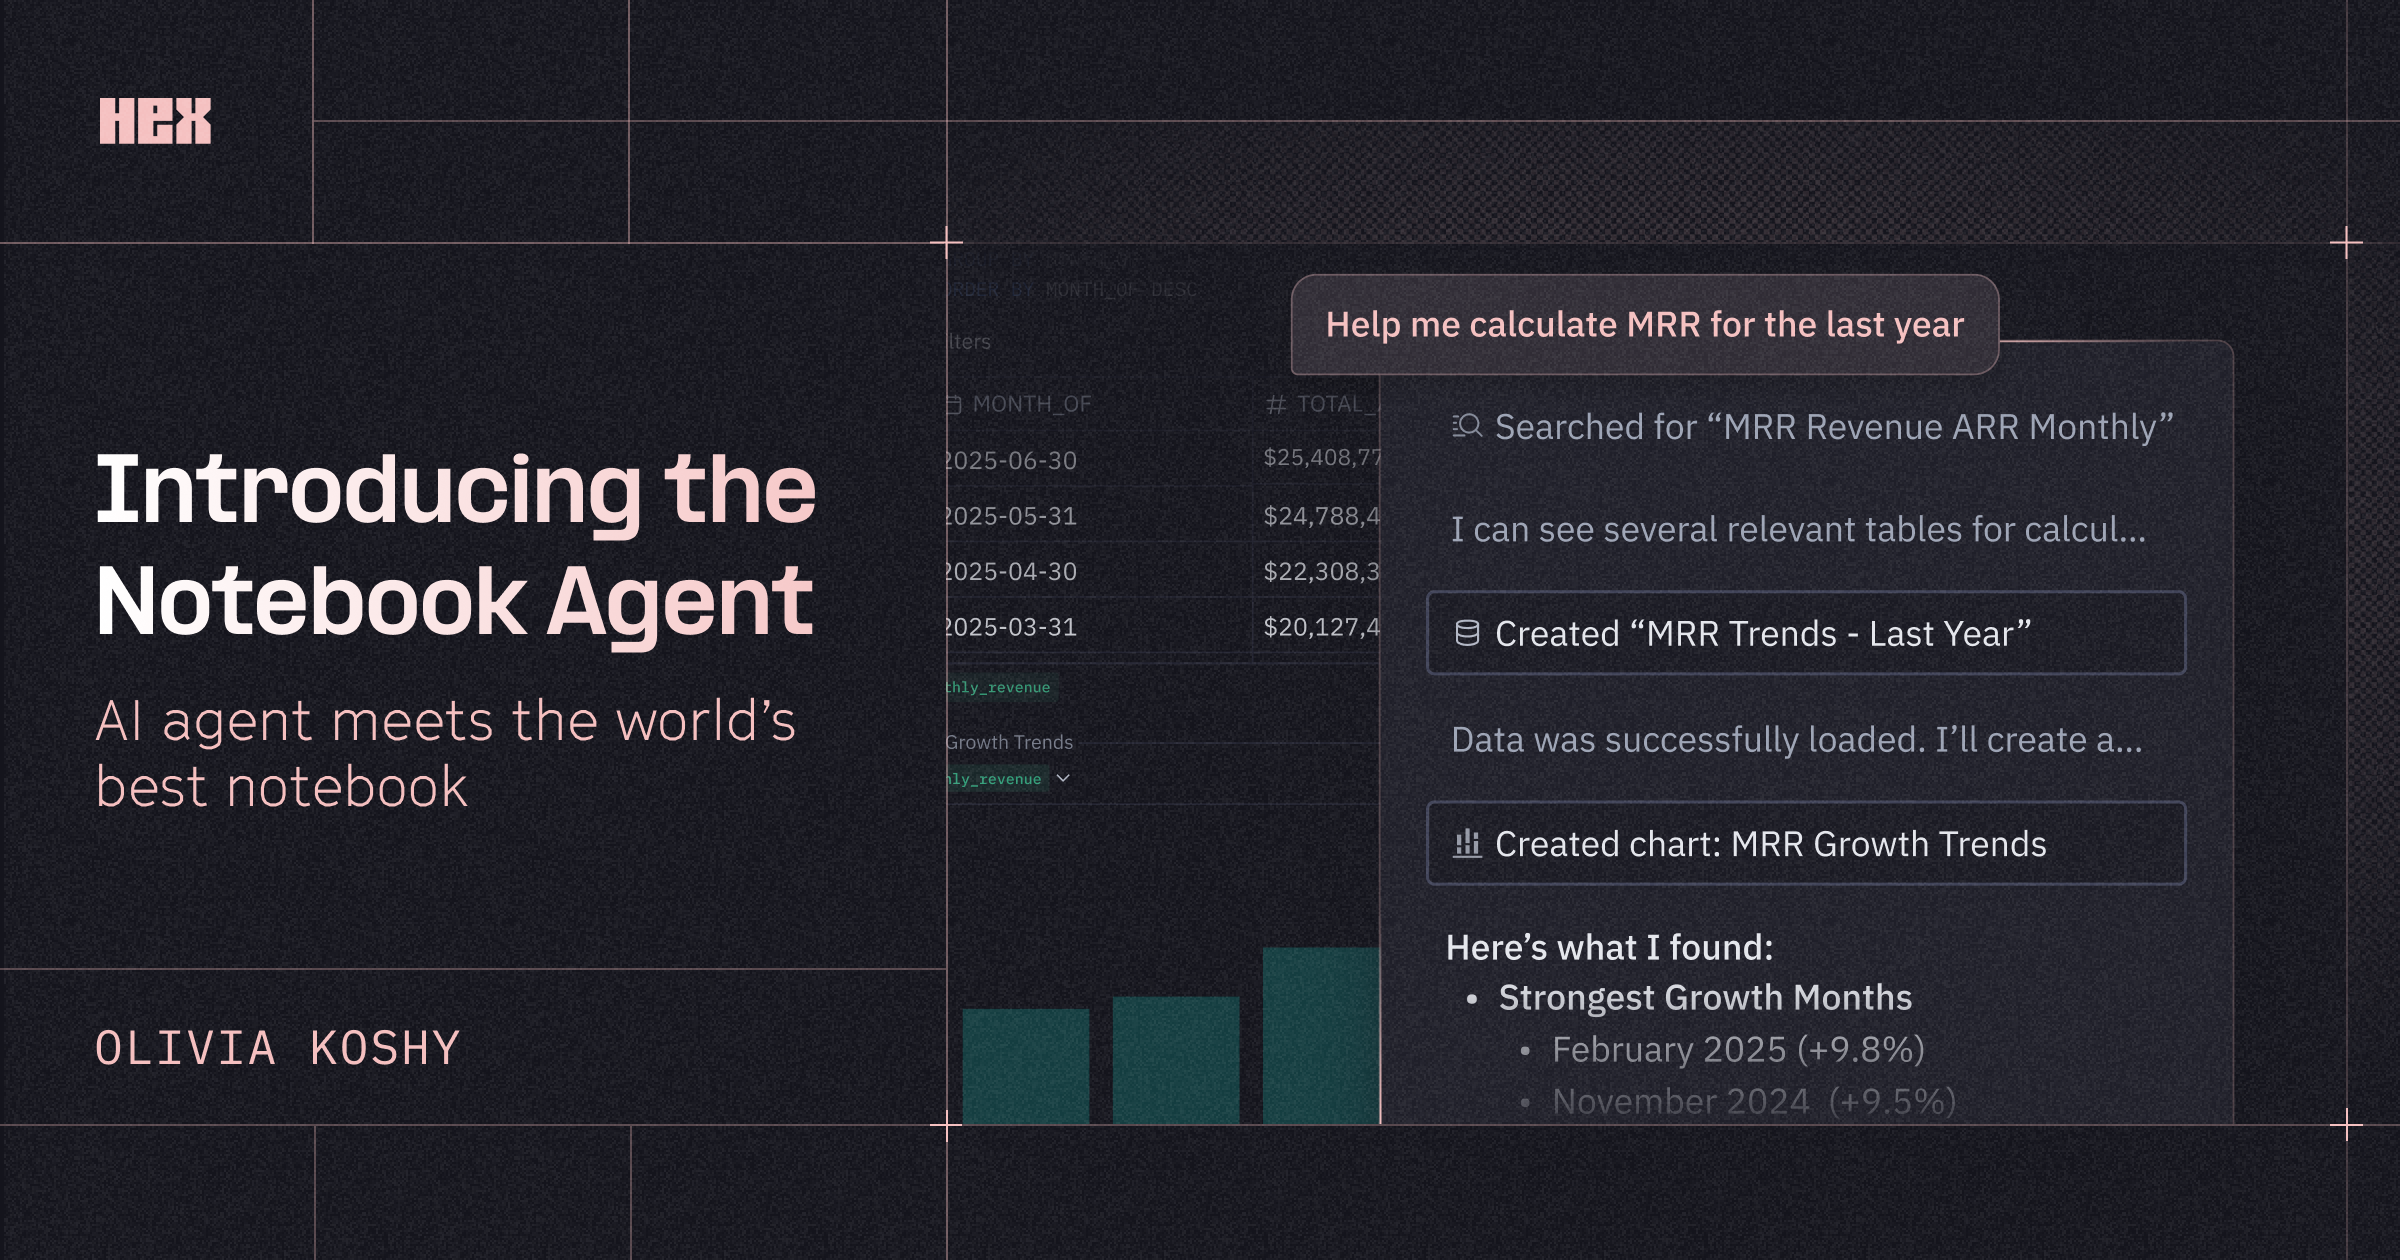Click the author name OLIVIA KOSHY

[278, 1048]
